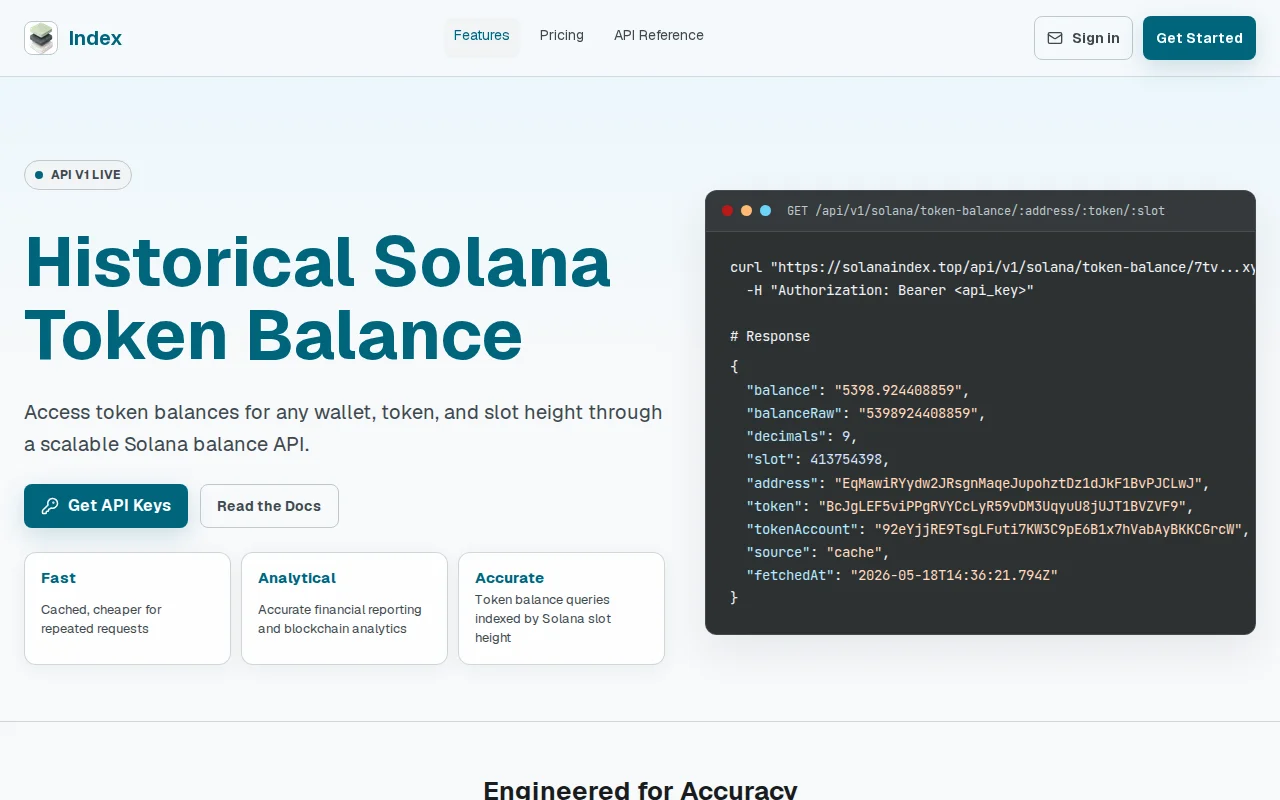
Task: Click the "decimals": 9 line
Action: pos(802,436)
